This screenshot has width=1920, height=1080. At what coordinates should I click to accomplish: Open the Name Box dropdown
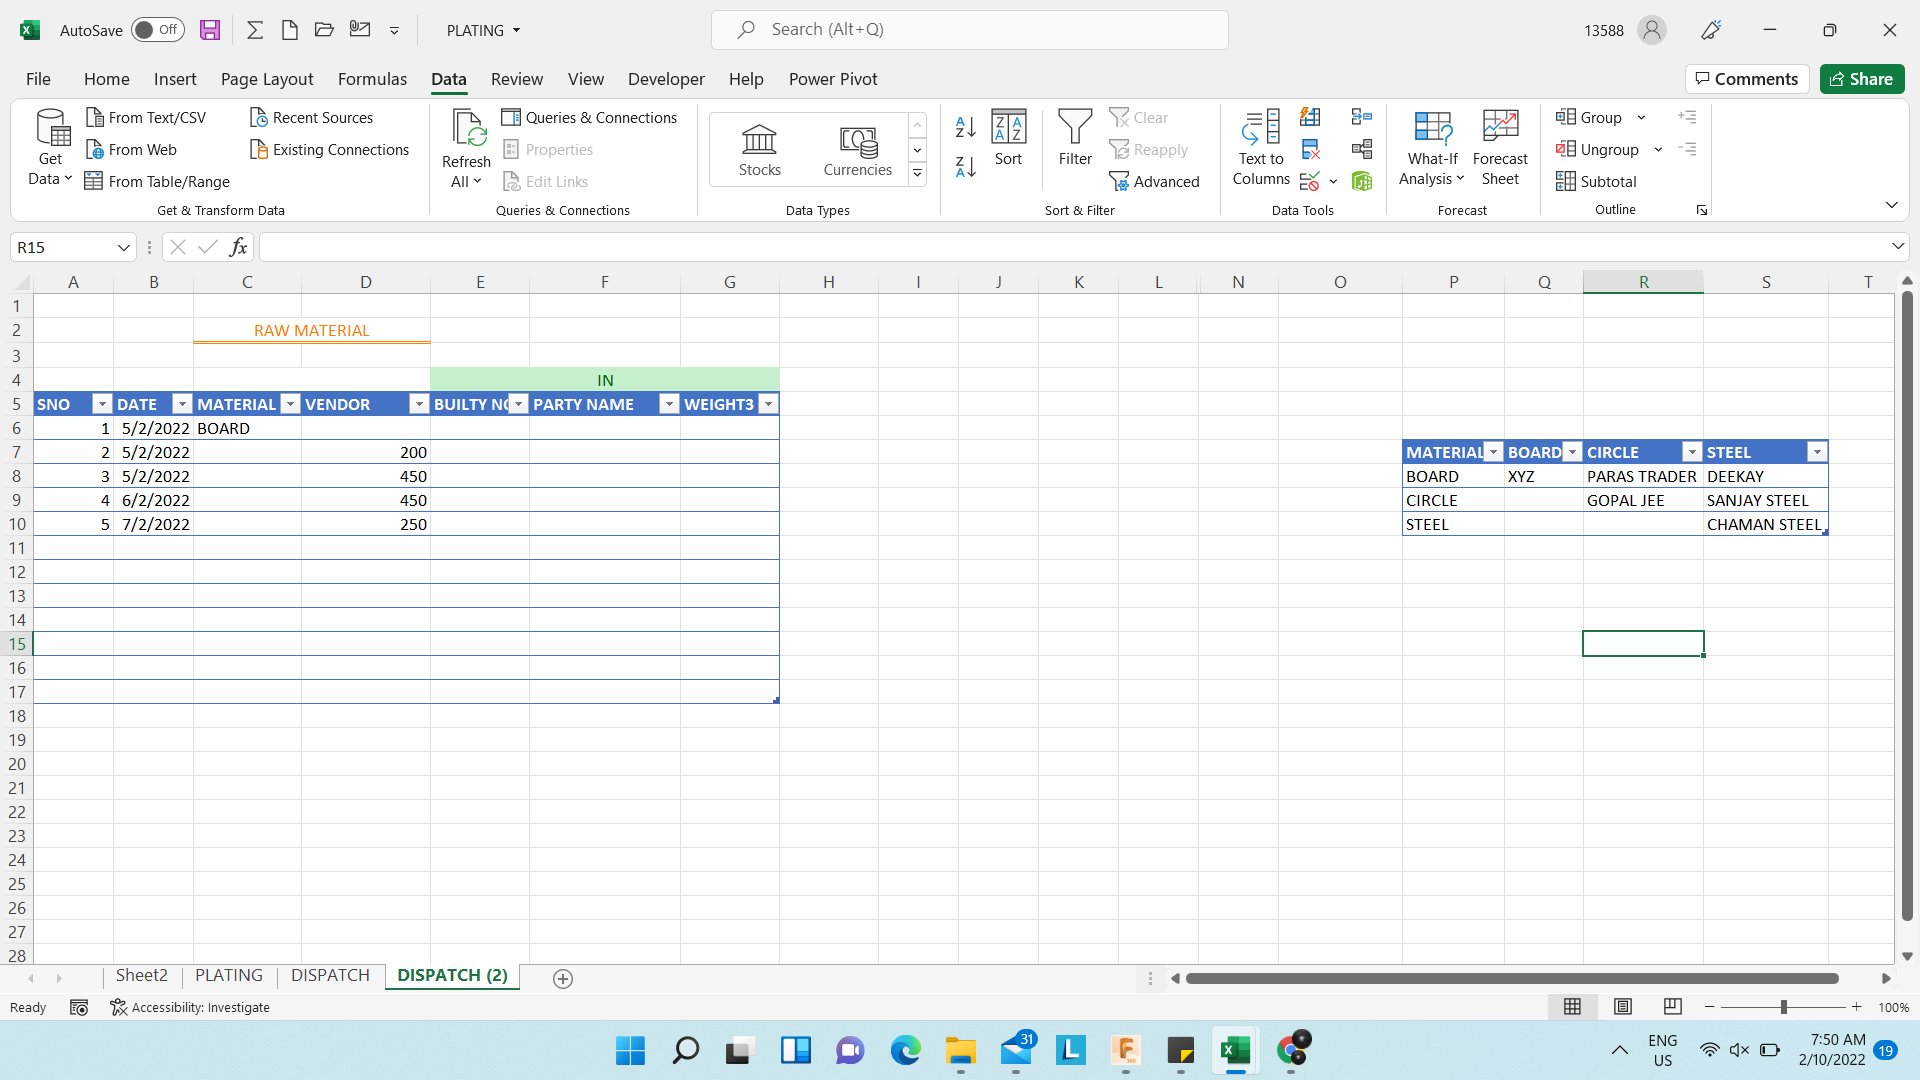tap(123, 247)
